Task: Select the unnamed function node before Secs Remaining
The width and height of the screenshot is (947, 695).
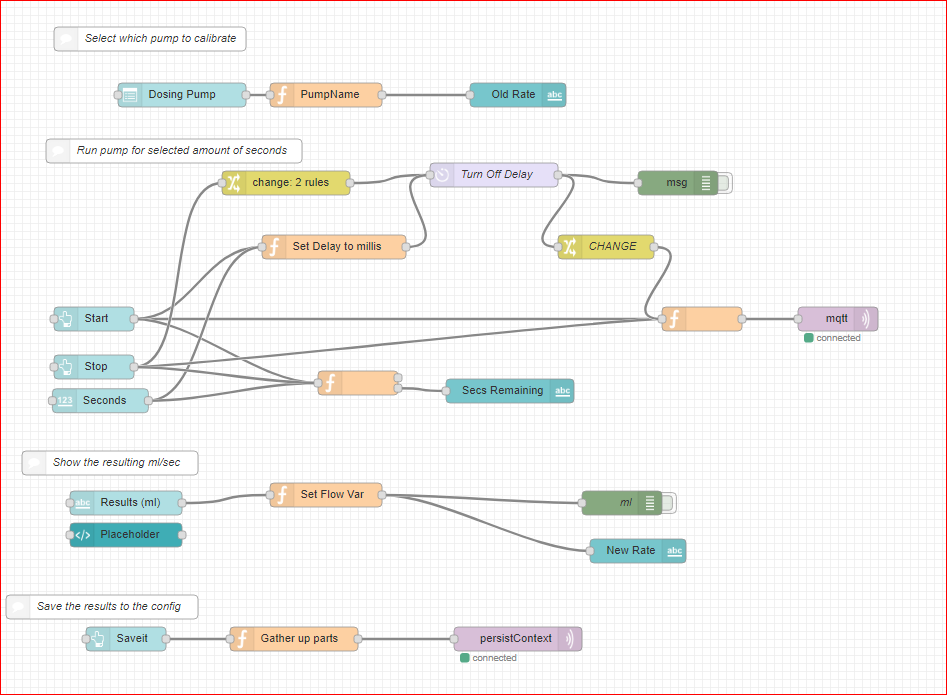Action: [x=358, y=383]
